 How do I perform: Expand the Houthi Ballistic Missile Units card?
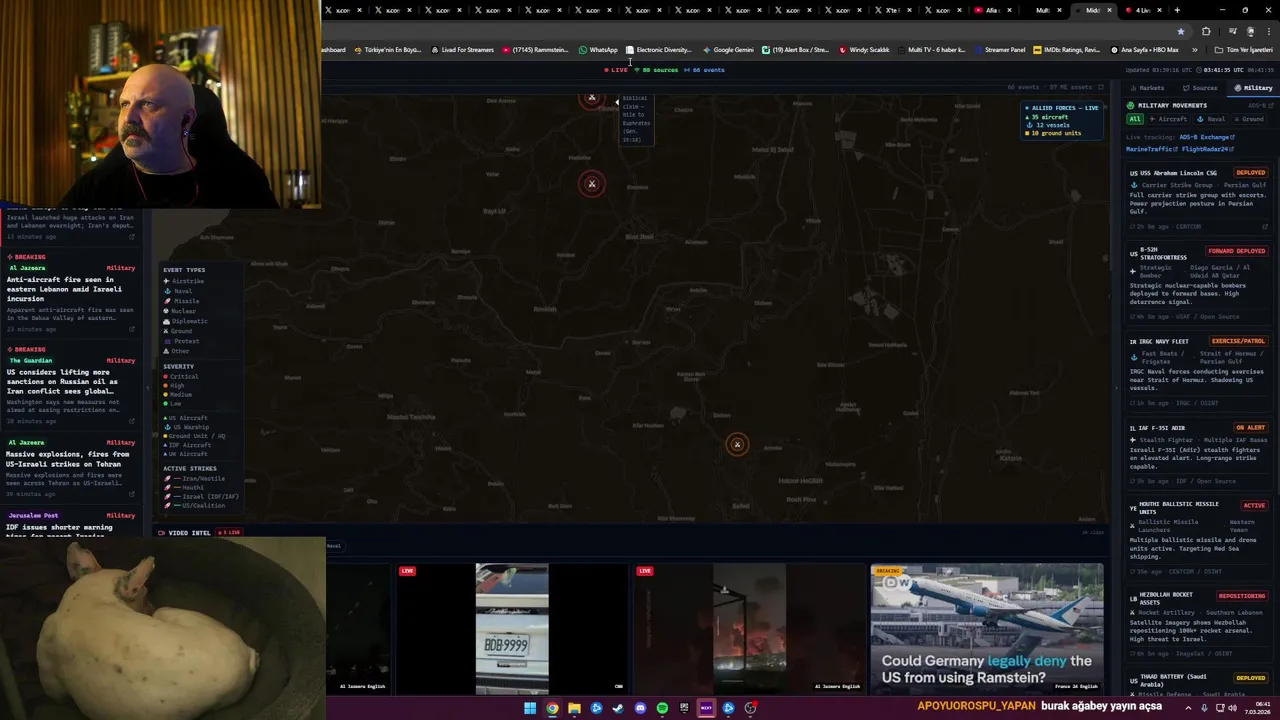[1198, 539]
